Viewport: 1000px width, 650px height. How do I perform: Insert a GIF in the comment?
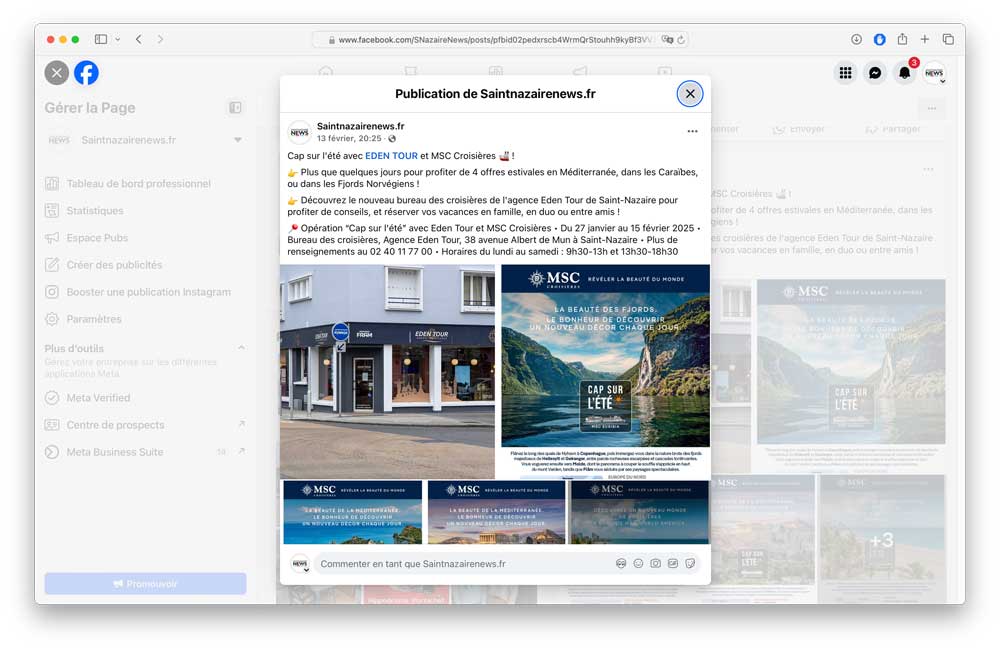point(673,564)
